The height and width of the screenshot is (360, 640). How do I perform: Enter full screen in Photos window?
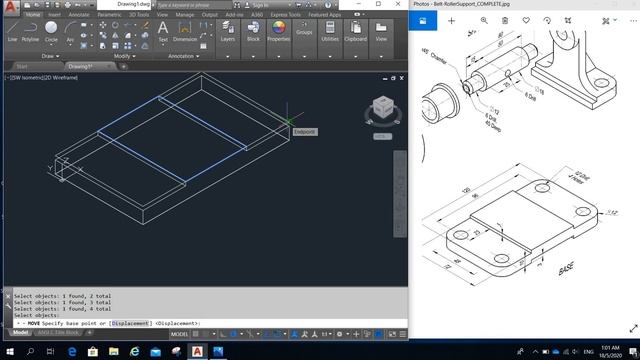[633, 329]
